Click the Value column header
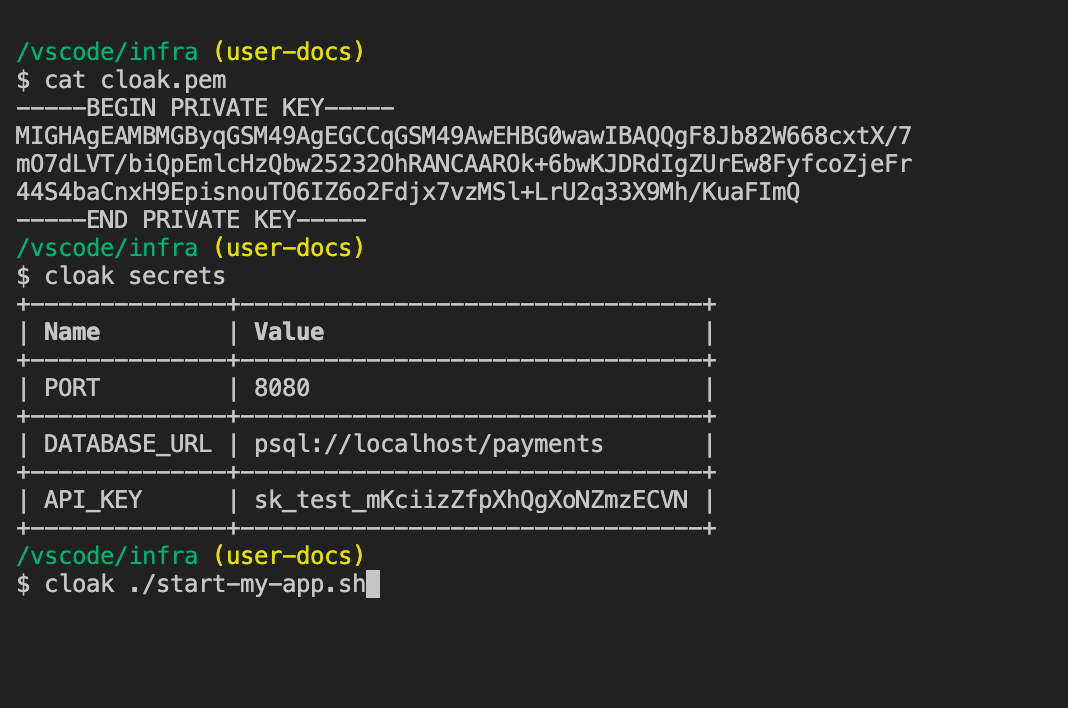 point(289,332)
